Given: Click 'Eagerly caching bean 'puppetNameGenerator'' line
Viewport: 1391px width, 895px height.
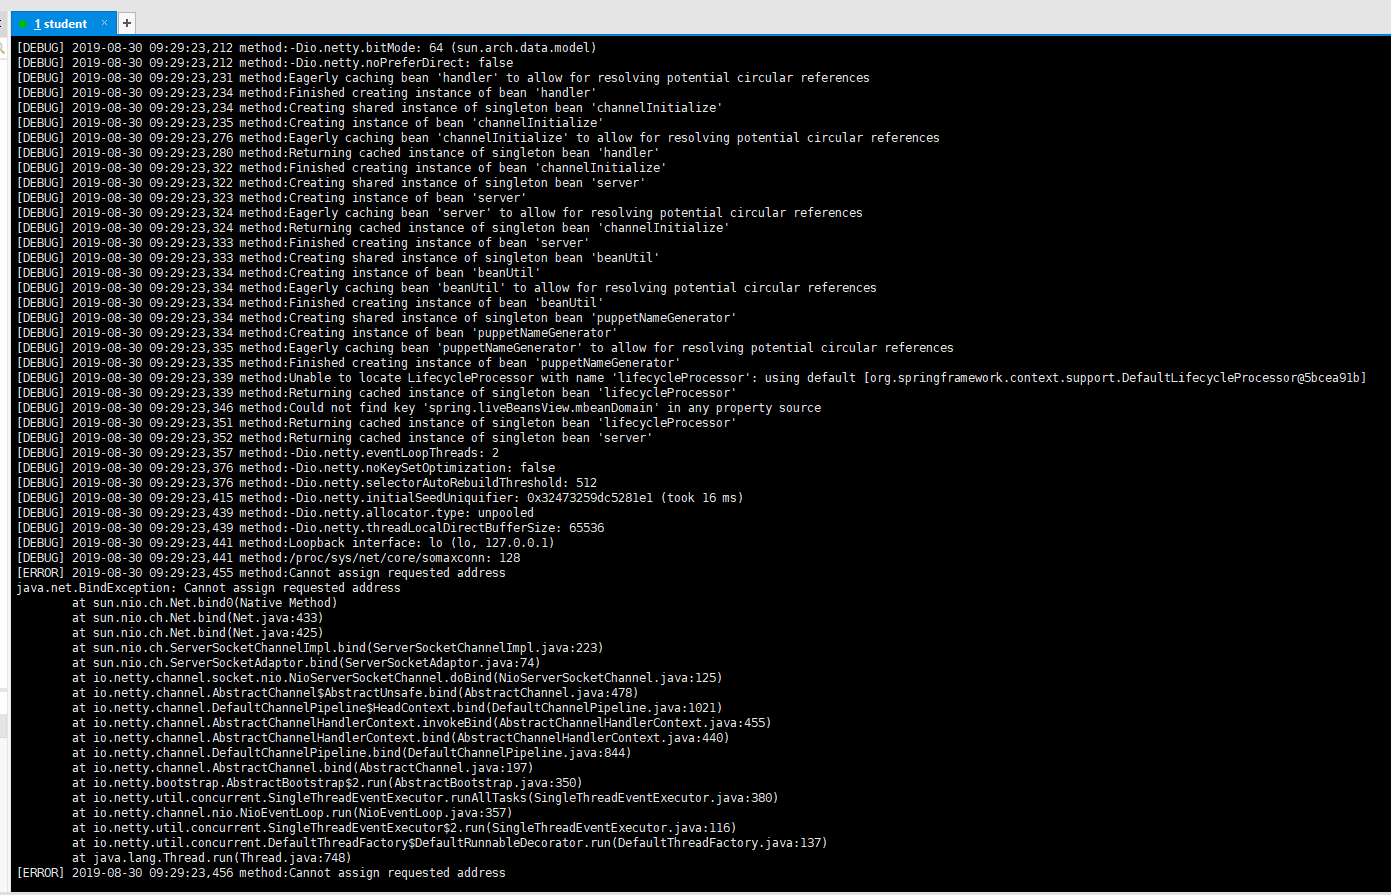Looking at the screenshot, I should coord(485,348).
